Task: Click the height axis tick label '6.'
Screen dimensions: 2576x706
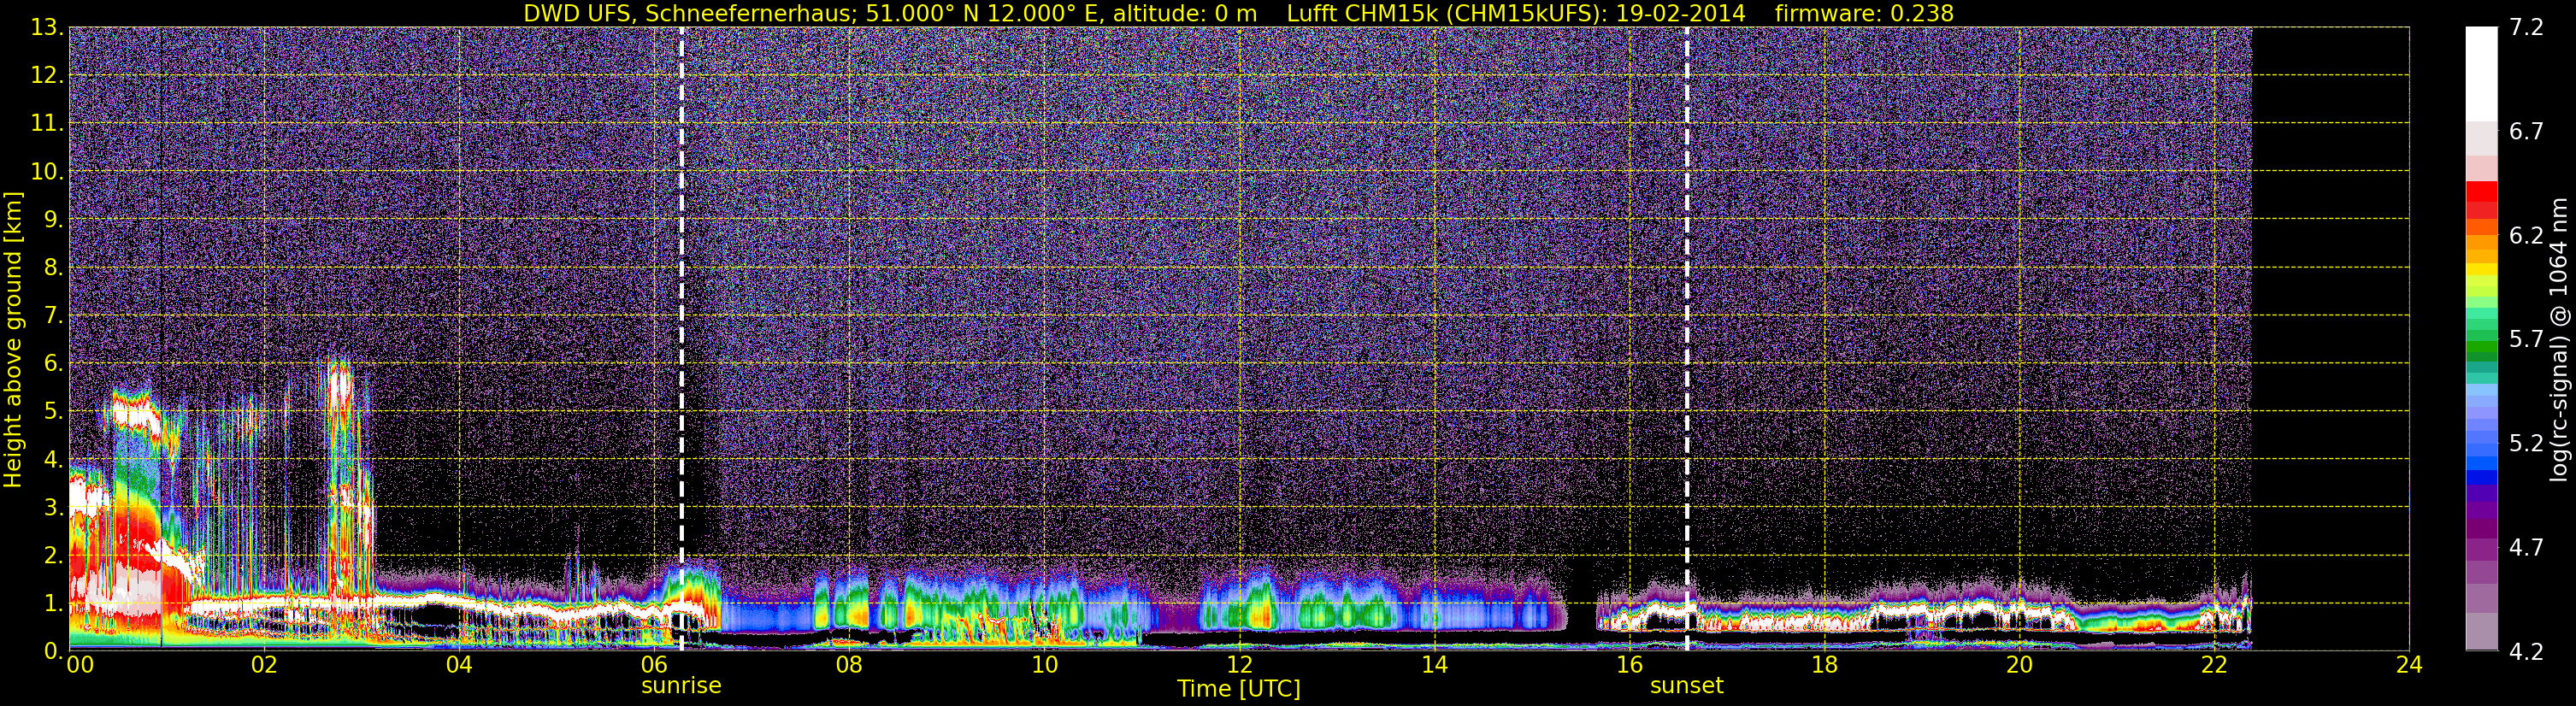Action: click(53, 364)
